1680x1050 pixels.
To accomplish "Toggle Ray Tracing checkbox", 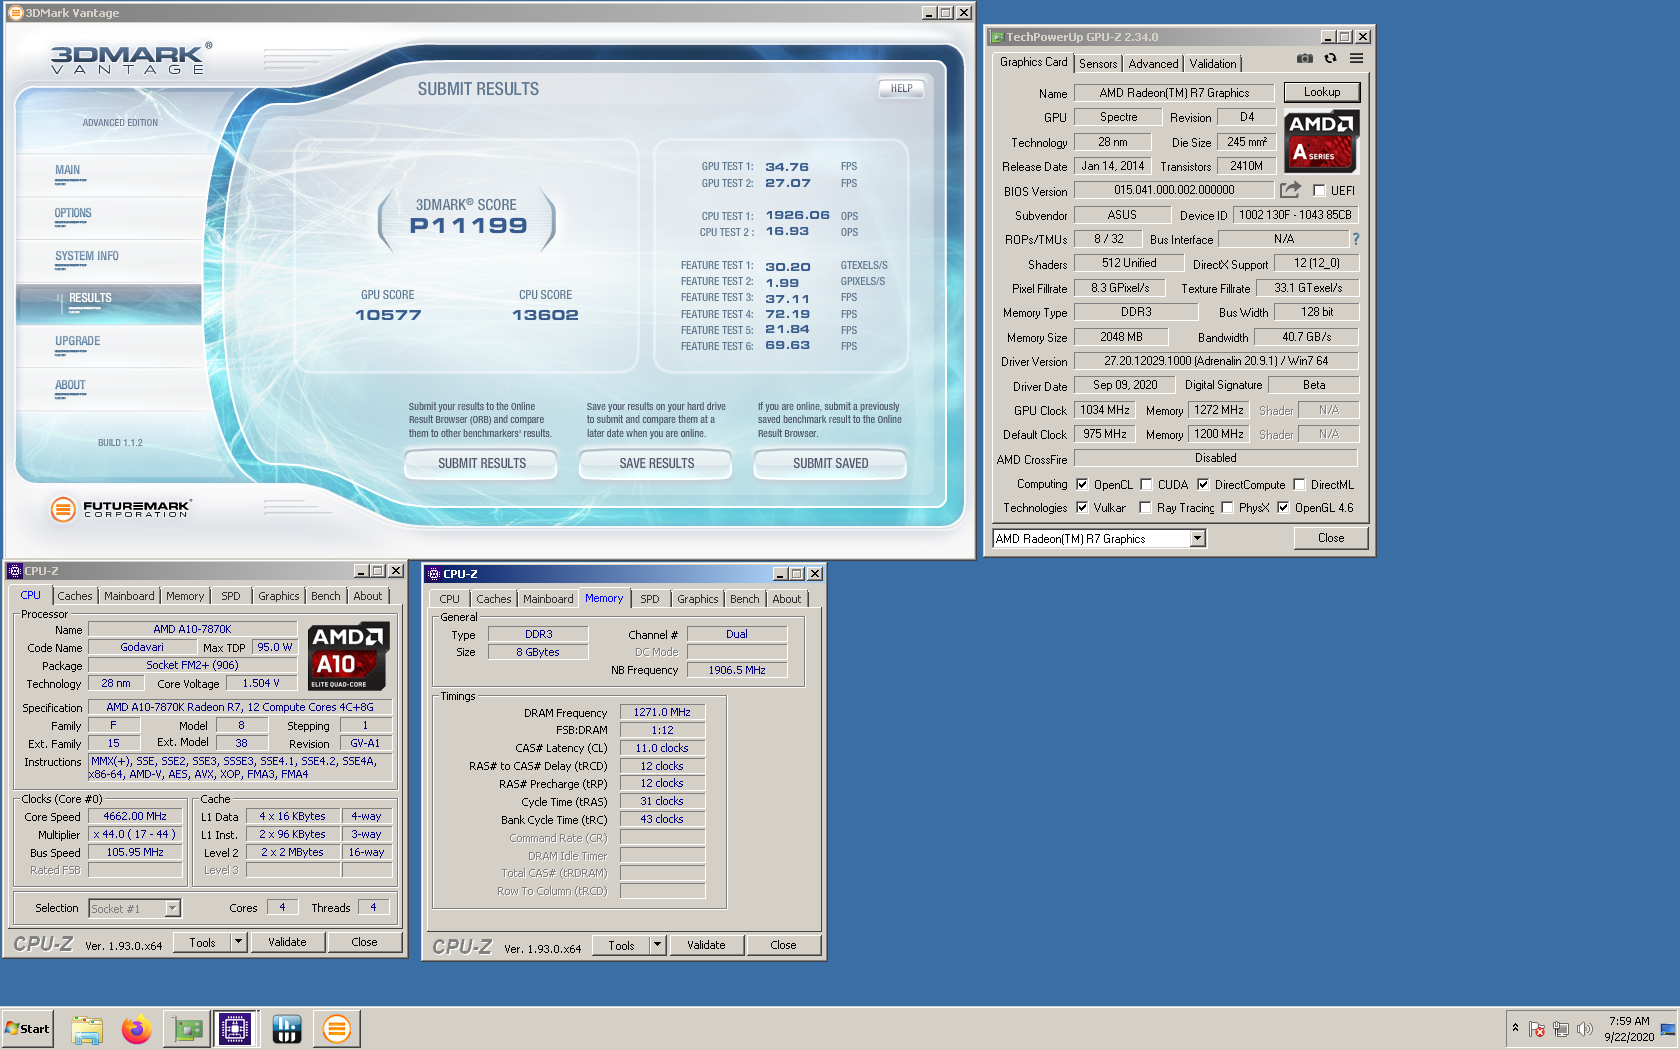I will pos(1145,507).
